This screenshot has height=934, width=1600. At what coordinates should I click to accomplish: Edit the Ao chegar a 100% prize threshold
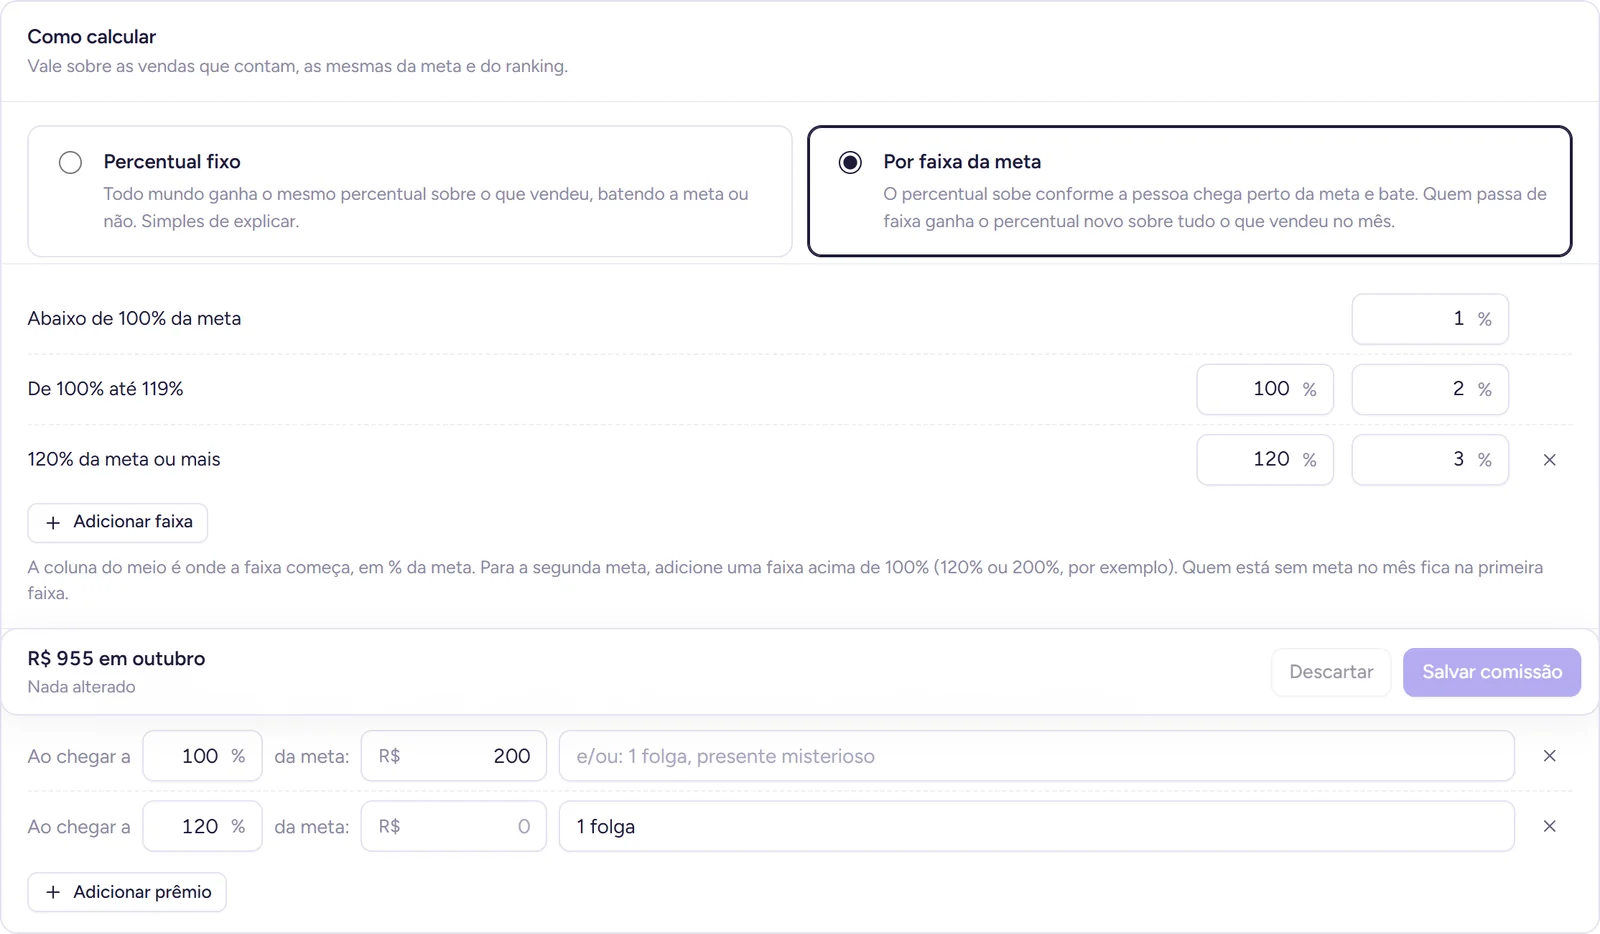pos(202,756)
